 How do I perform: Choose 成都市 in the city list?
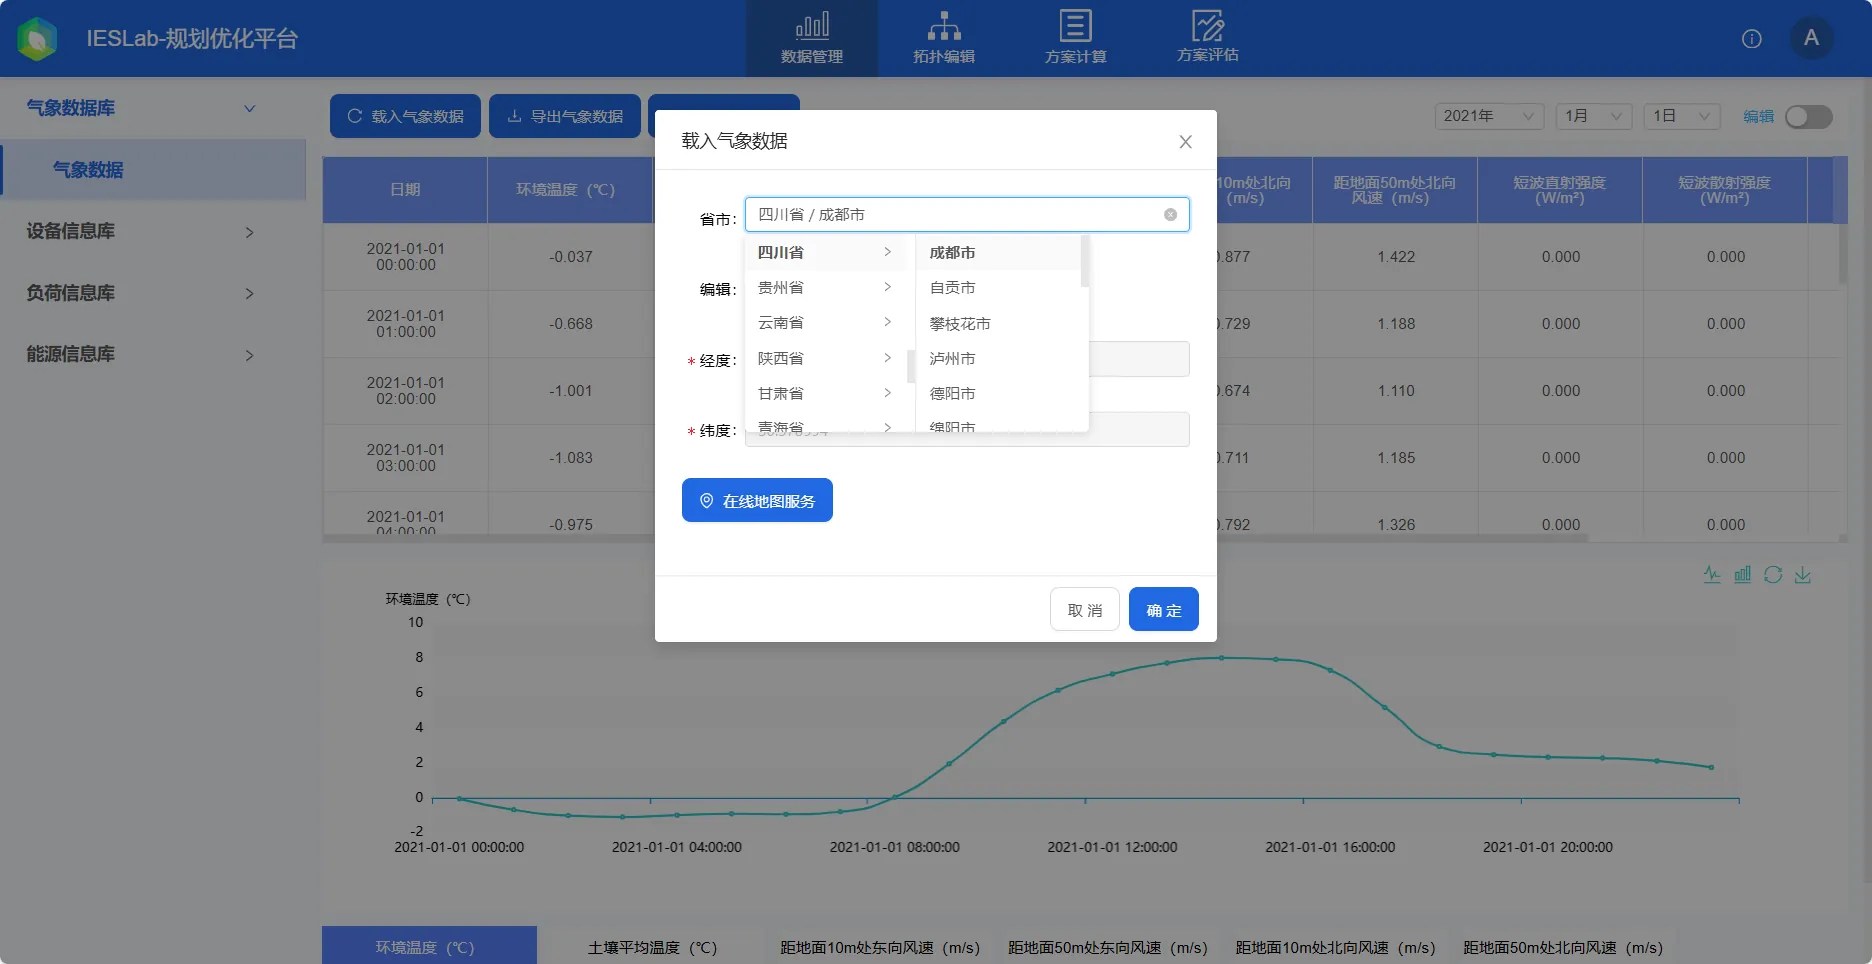click(1000, 253)
